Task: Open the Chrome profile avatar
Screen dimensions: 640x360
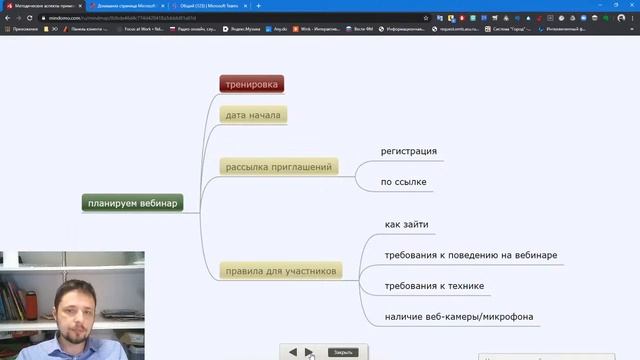Action: coord(621,18)
